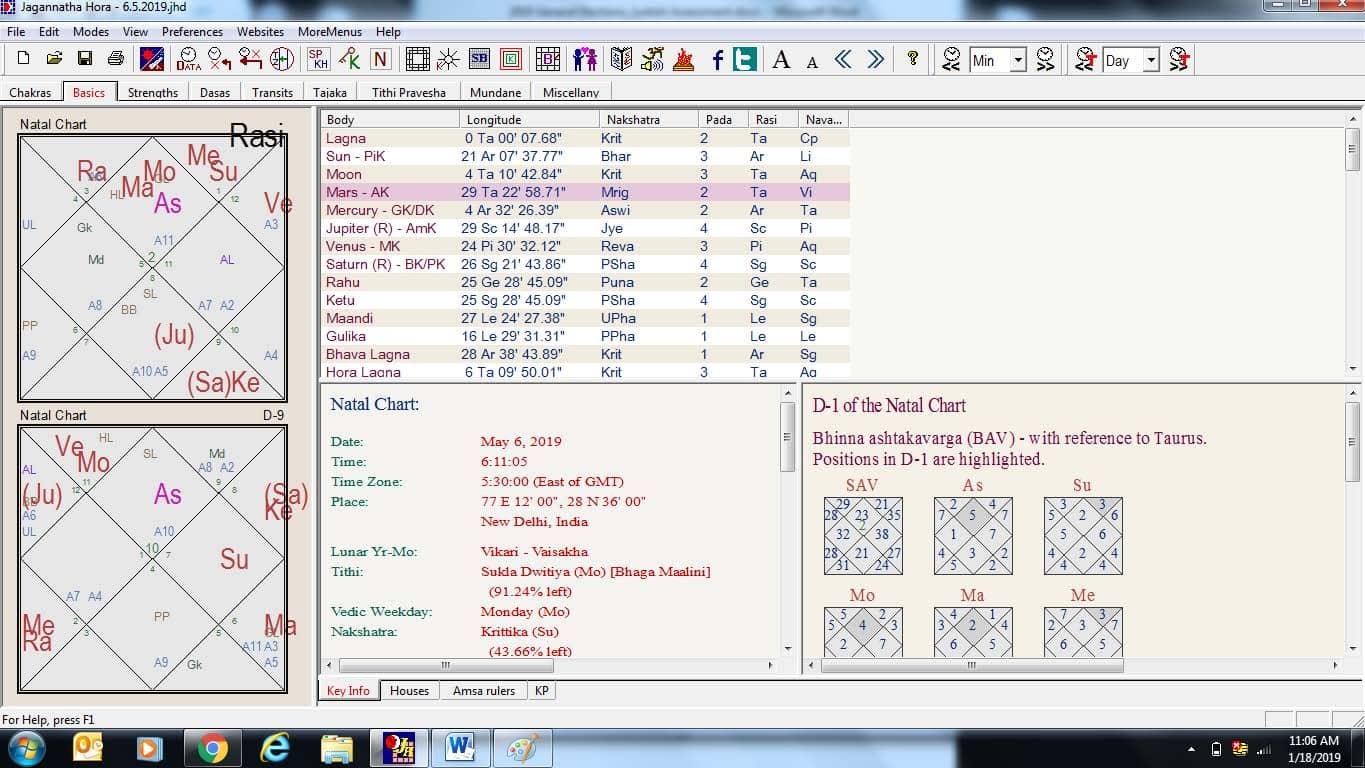Switch to the Mundane tab
Screen dimensions: 1365x768
[x=496, y=92]
